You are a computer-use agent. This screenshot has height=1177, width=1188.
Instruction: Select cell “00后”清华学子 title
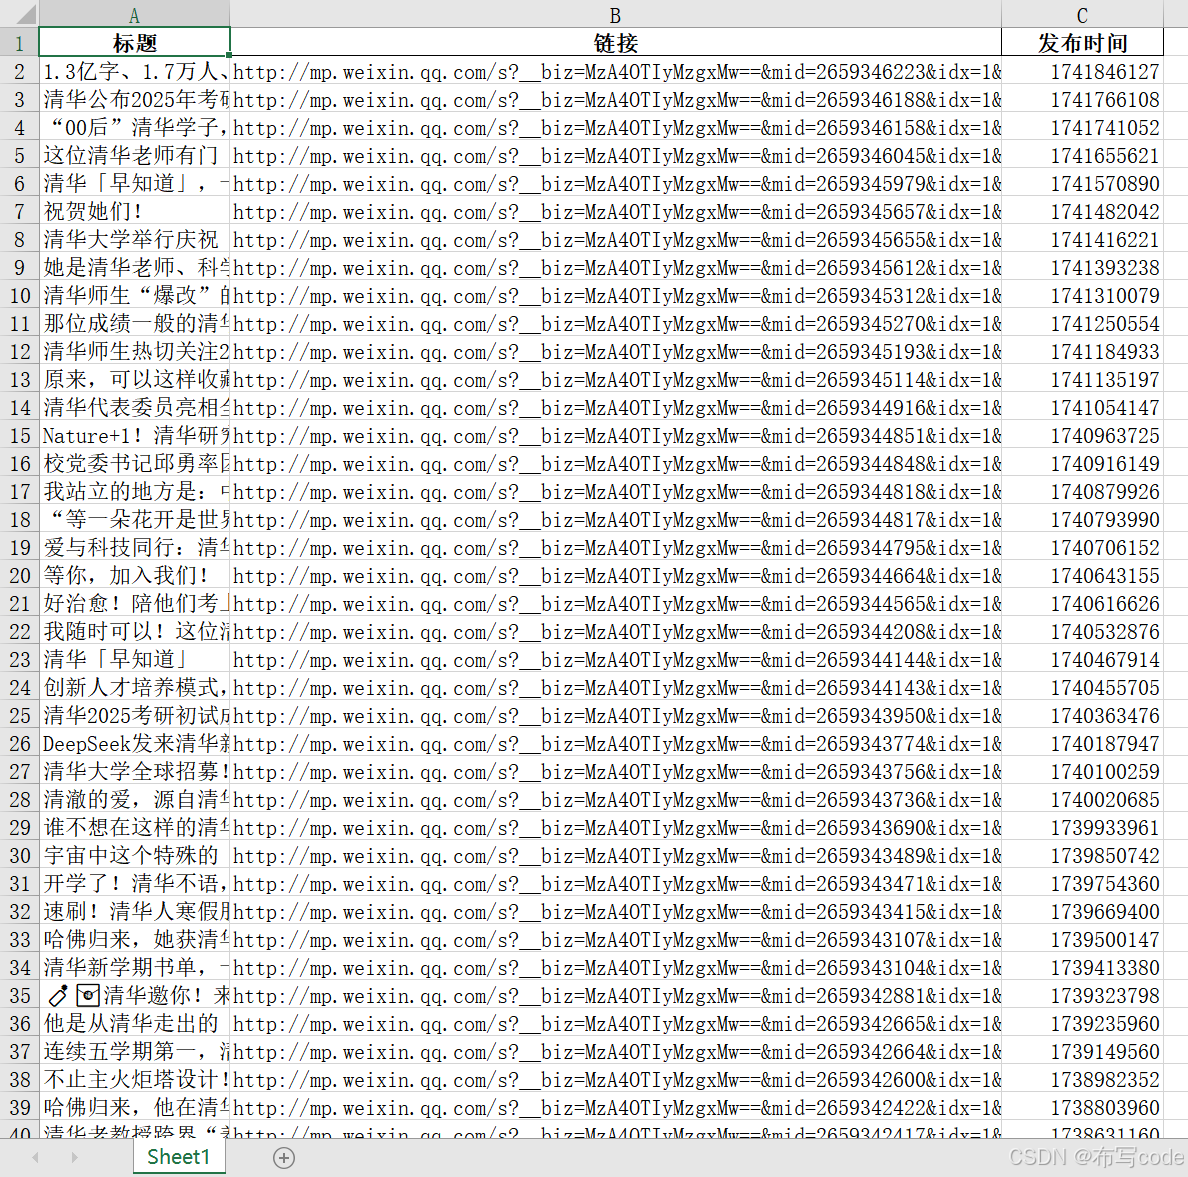tap(134, 127)
